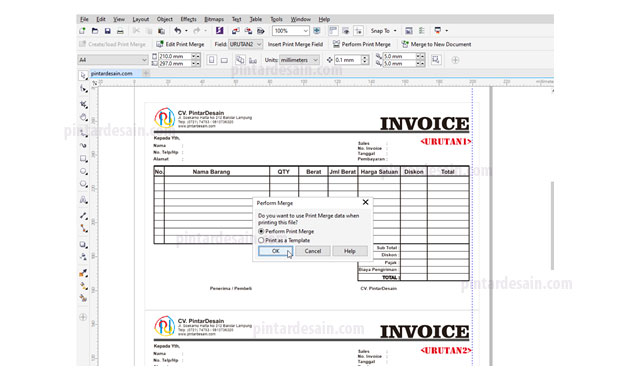Expand the Snap To dropdown
The image size is (630, 380).
[395, 31]
